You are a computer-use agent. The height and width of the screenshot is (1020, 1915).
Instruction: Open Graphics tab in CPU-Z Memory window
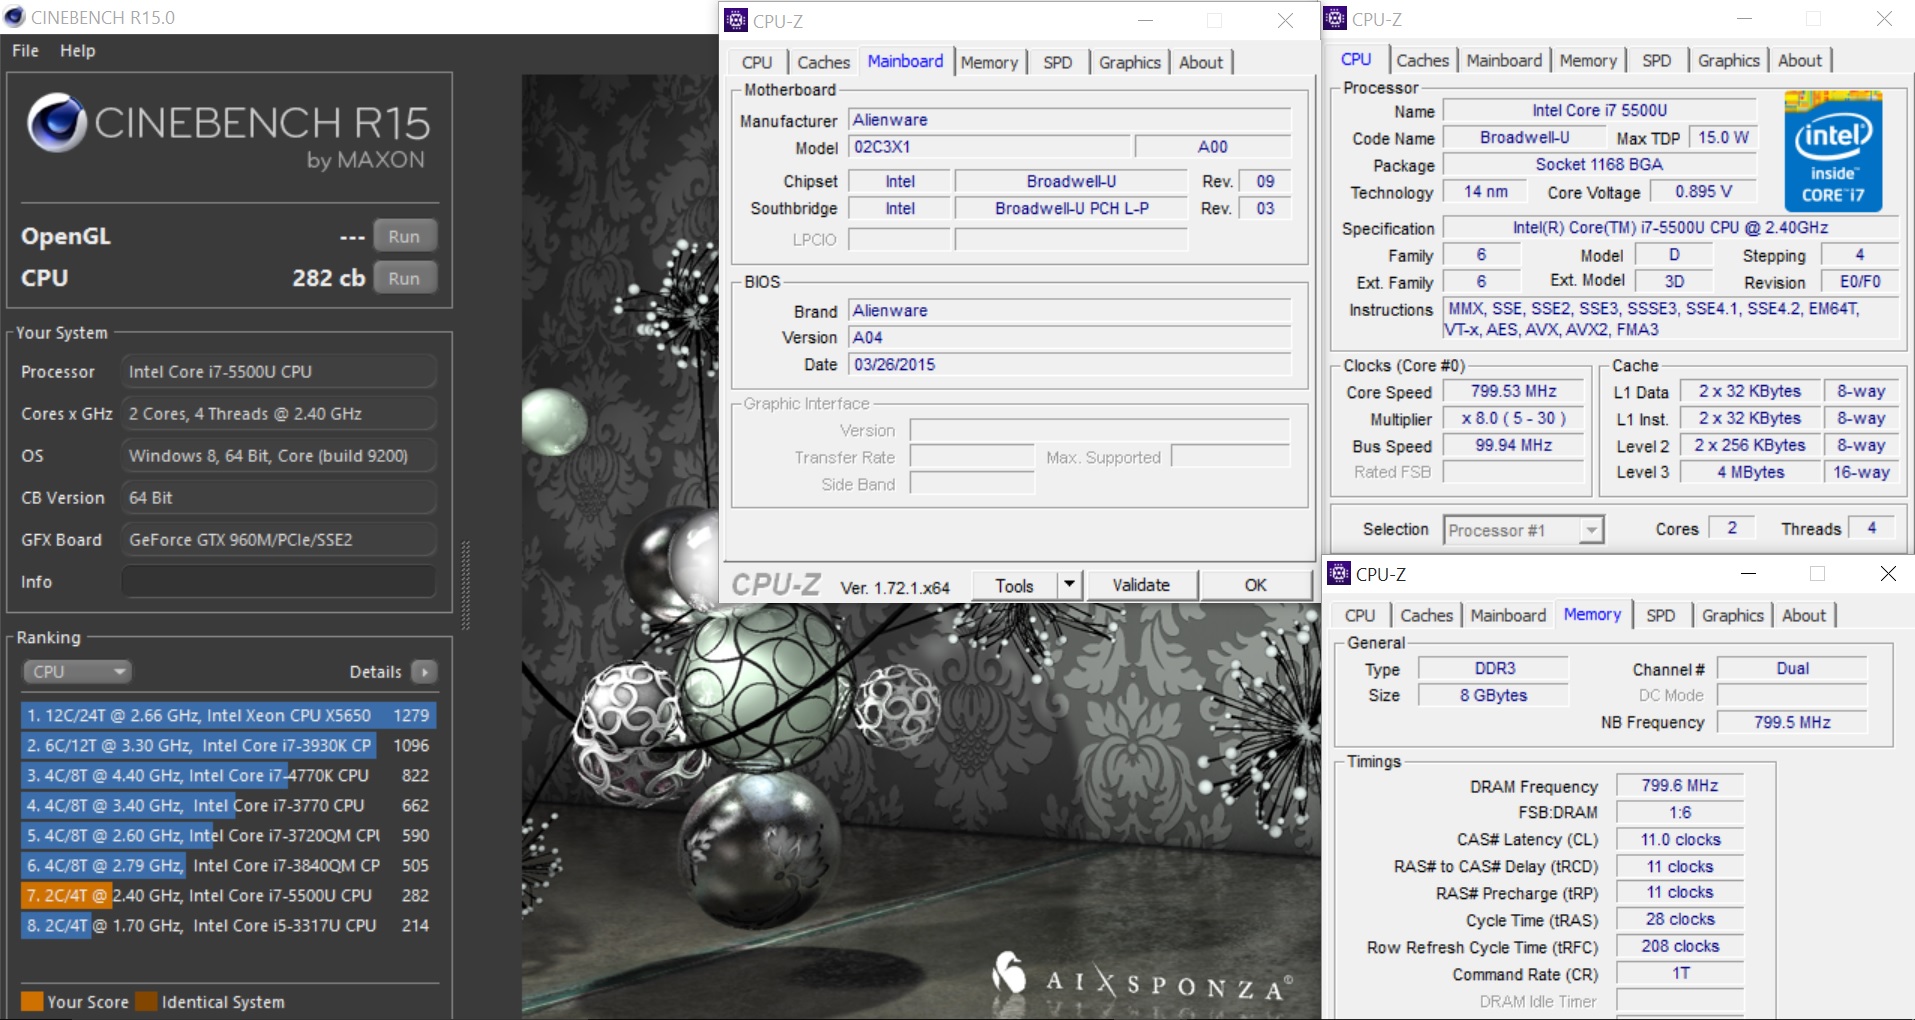tap(1733, 615)
